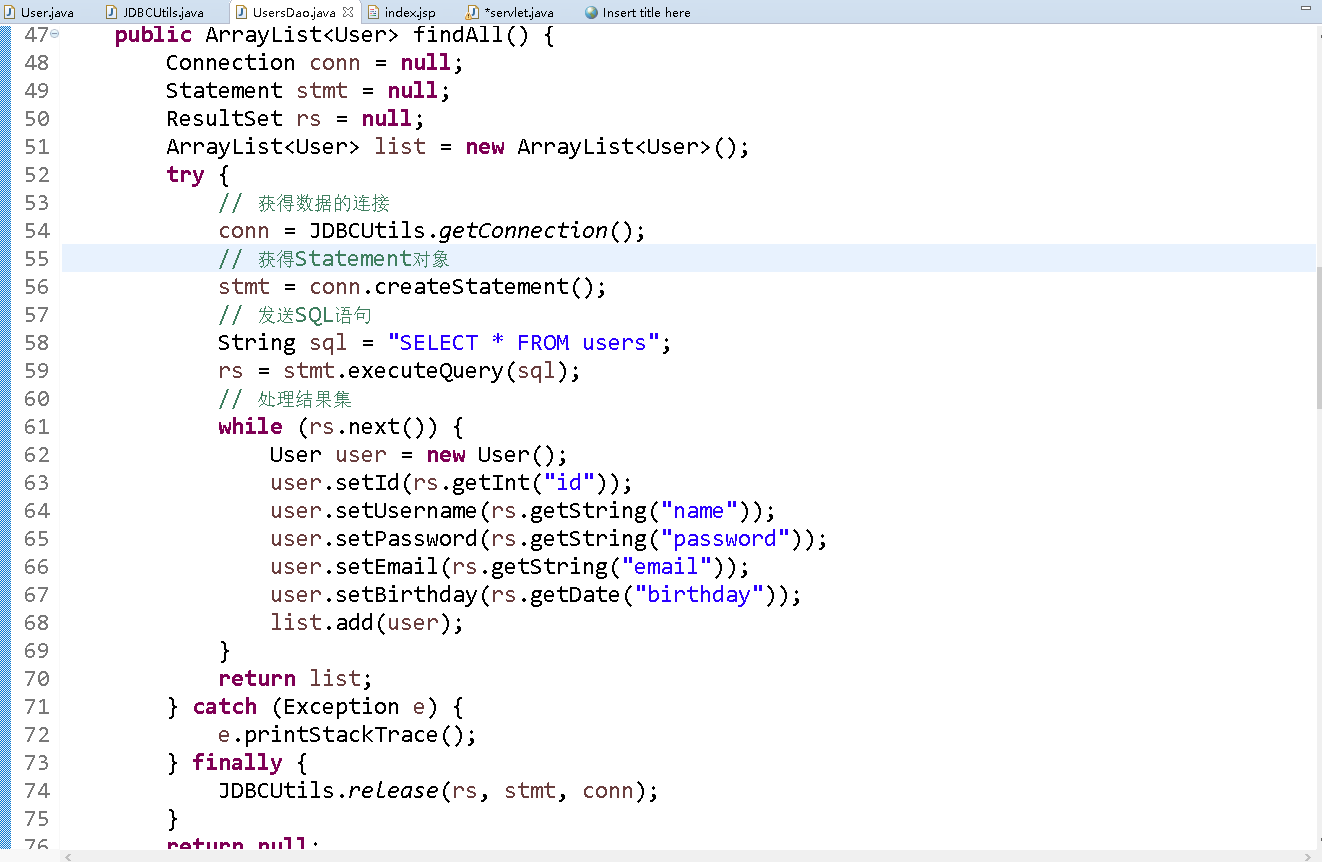
Task: Click 'JDBCUtils.release(rs, stmt, conn);' call
Action: click(x=438, y=791)
